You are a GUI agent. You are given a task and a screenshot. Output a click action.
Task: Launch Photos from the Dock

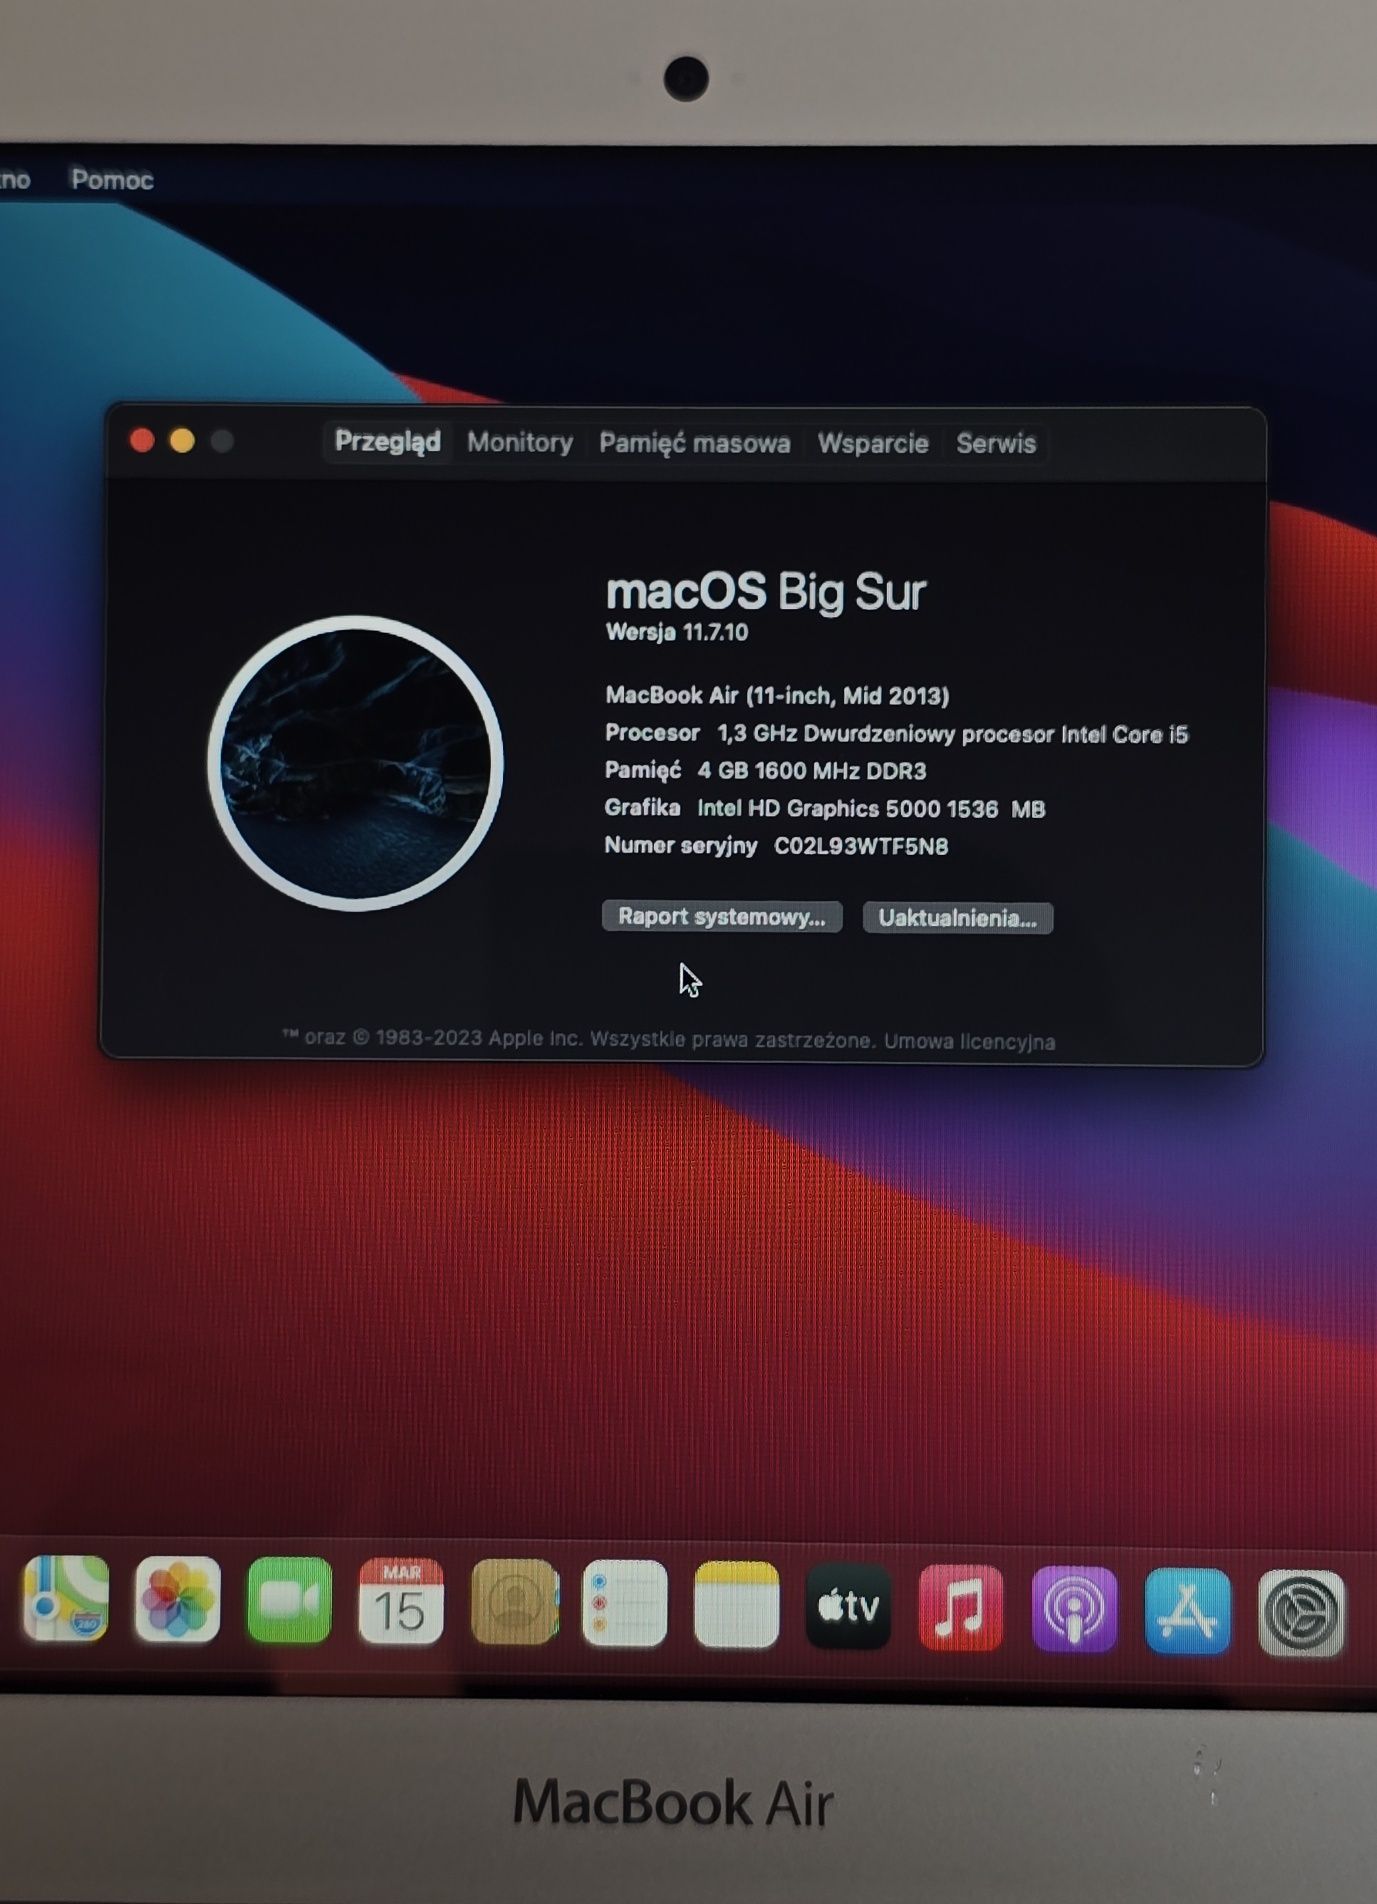[177, 1599]
